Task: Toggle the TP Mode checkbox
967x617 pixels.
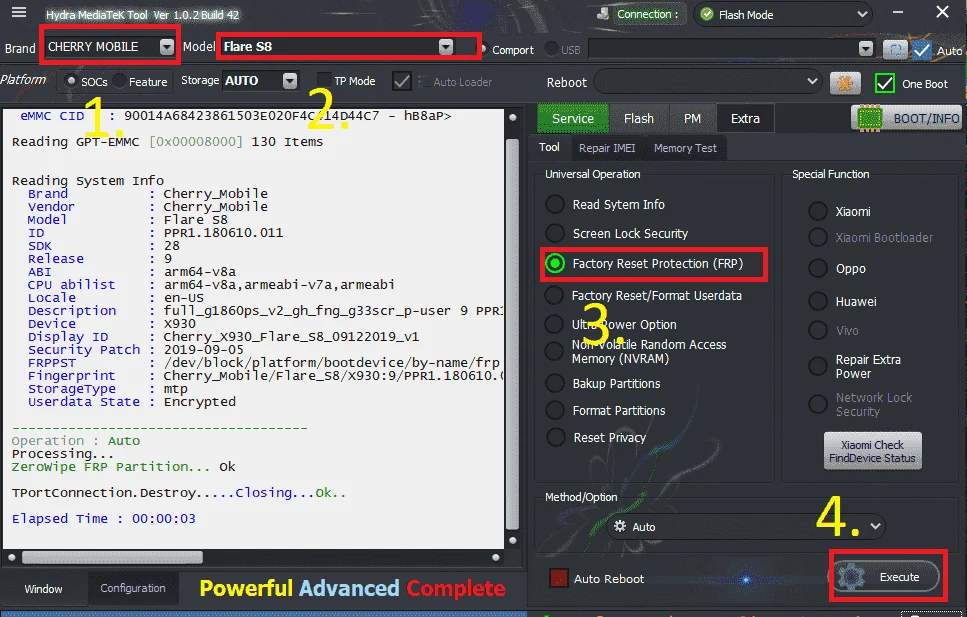Action: coord(323,80)
